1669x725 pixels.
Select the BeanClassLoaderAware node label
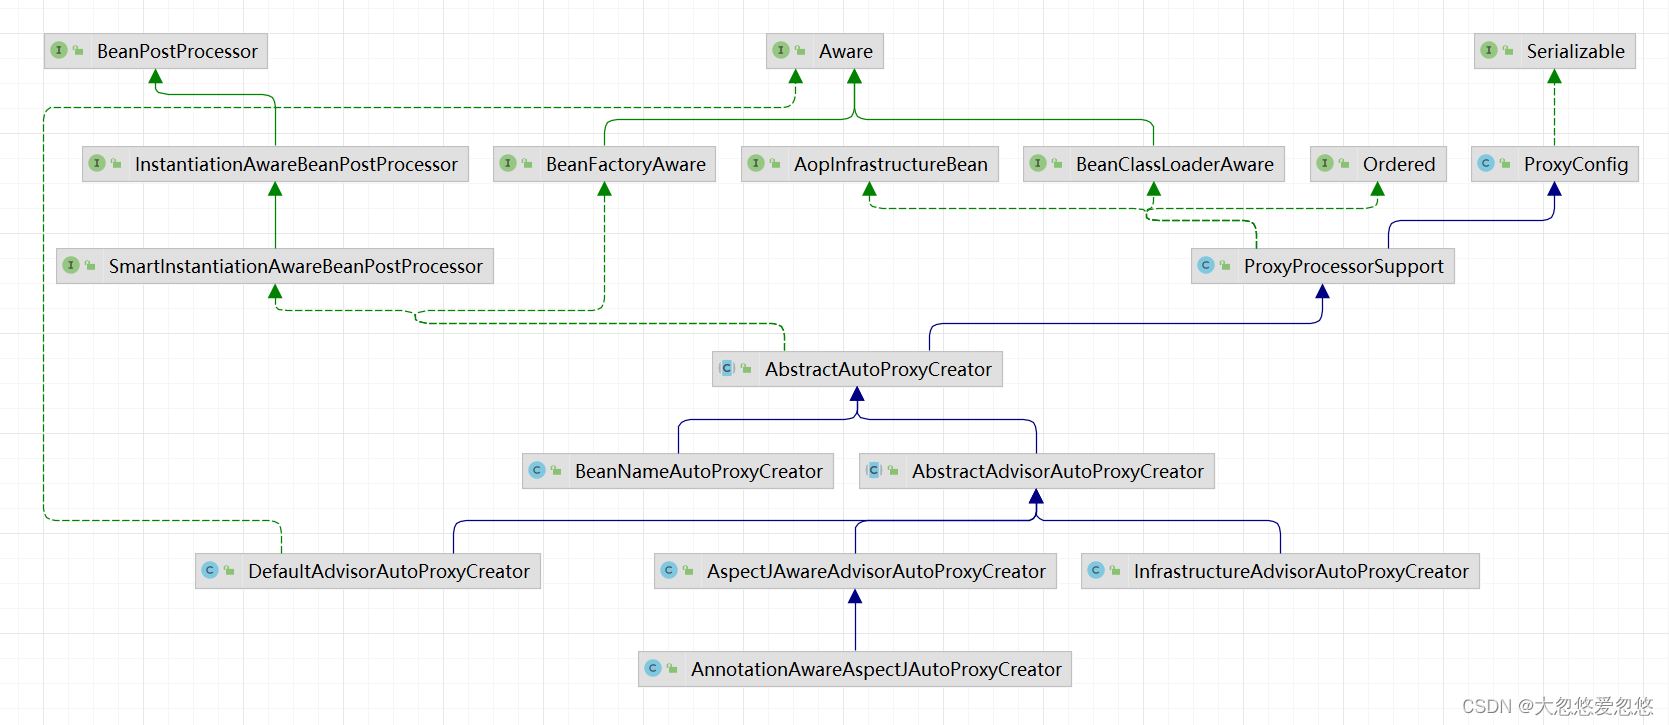tap(1175, 164)
